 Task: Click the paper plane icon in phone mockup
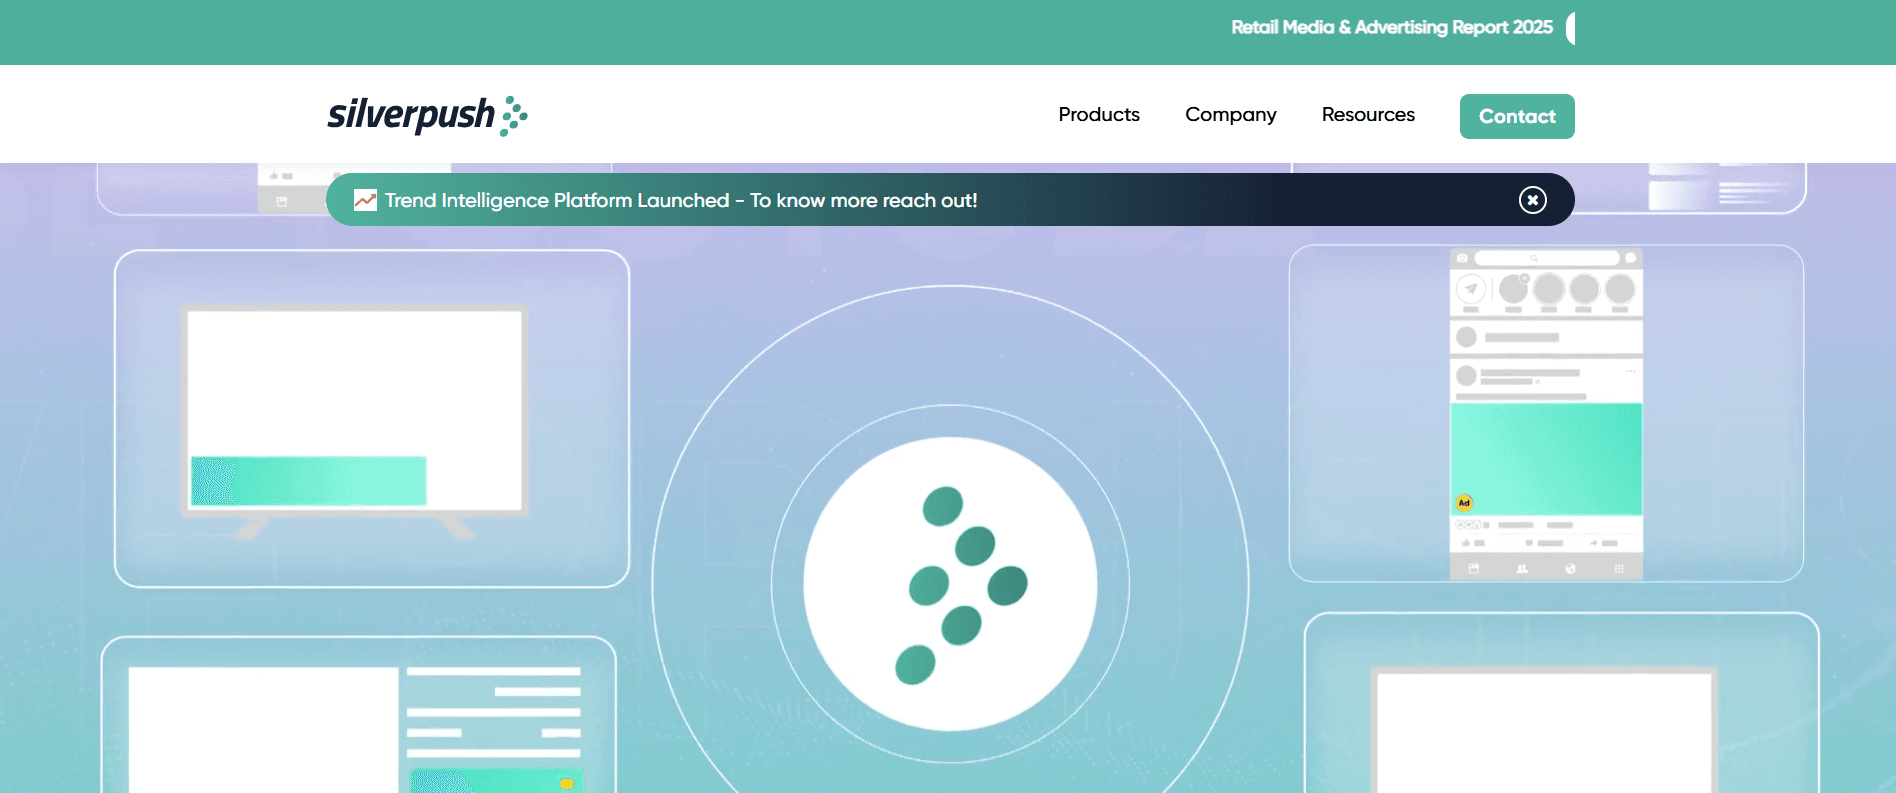1470,289
